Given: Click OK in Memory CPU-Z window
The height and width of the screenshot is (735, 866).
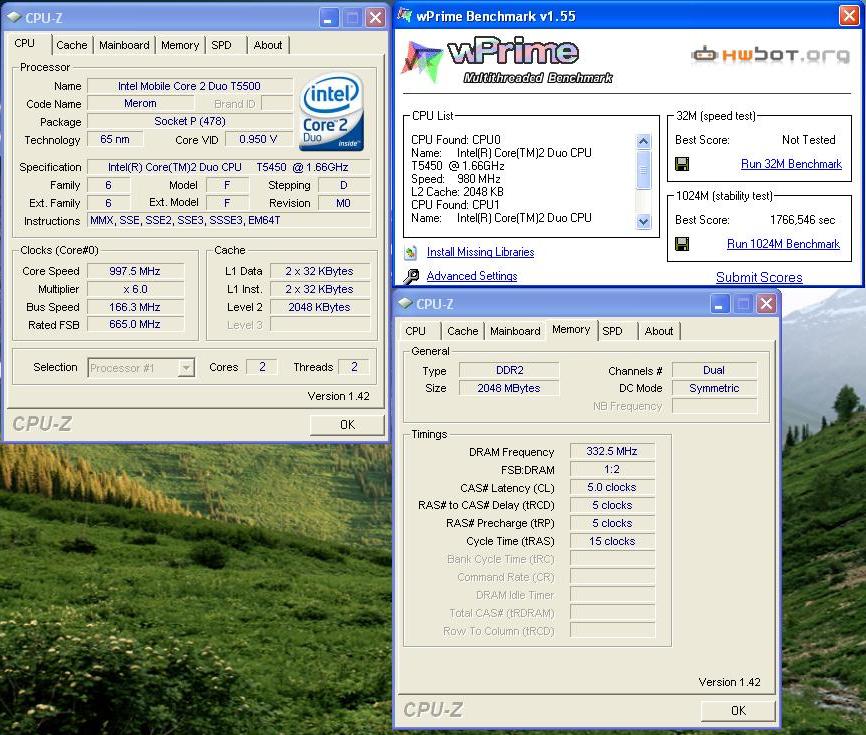Looking at the screenshot, I should (738, 711).
